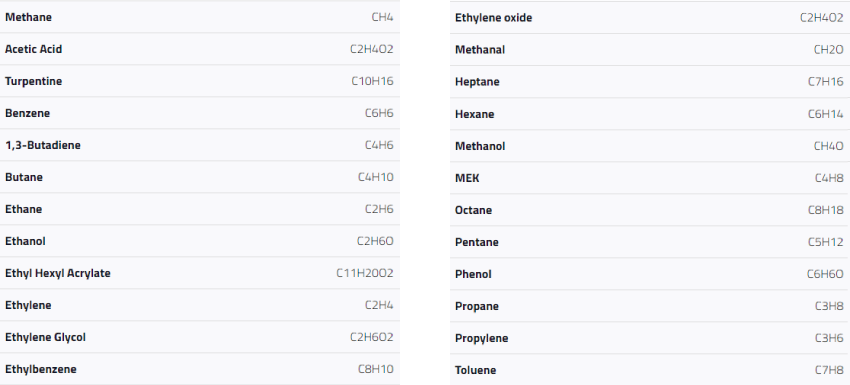850x385 pixels.
Task: Select the 1,3-Butadiene row
Action: click(x=199, y=145)
